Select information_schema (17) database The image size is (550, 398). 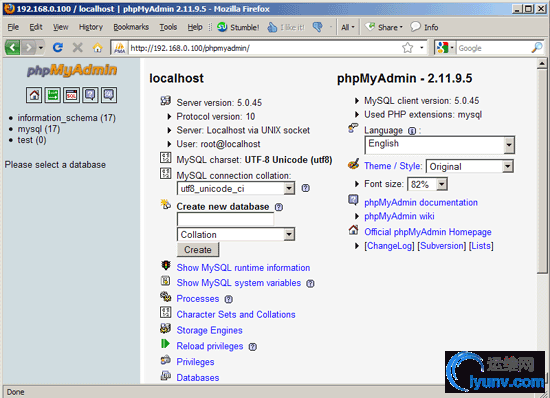[x=67, y=118]
